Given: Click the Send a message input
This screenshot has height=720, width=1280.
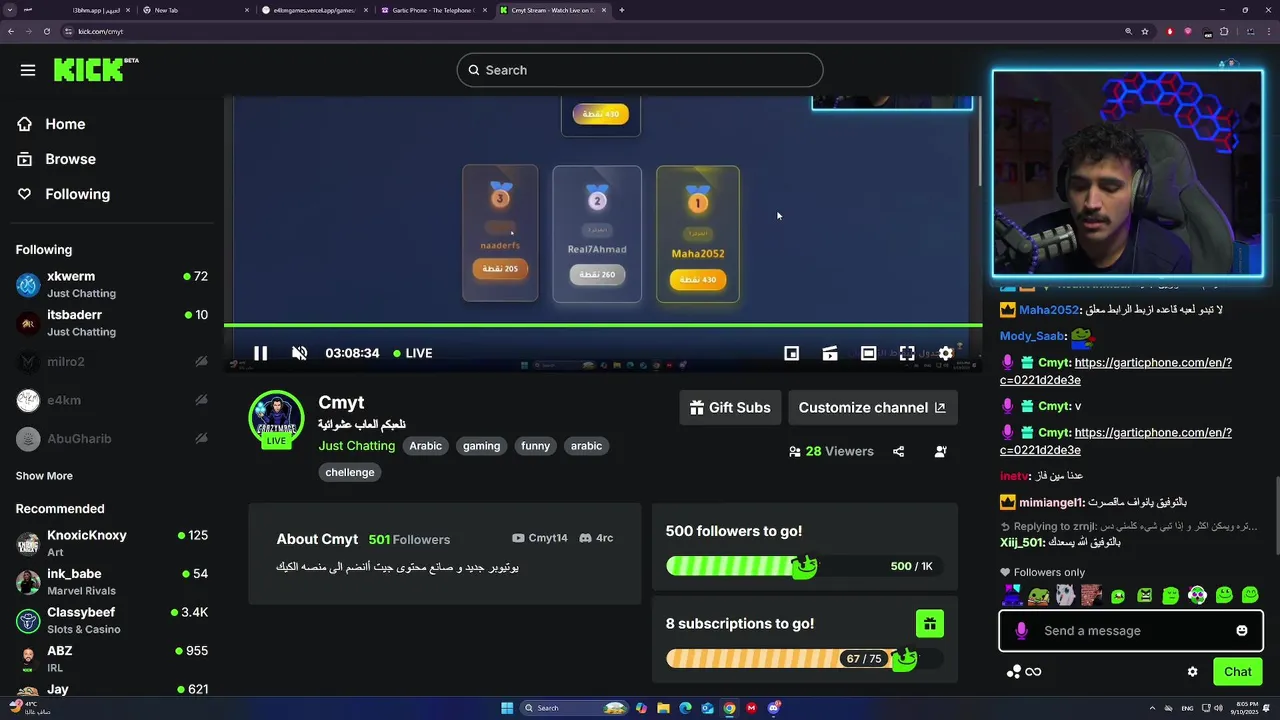Looking at the screenshot, I should click(1130, 631).
